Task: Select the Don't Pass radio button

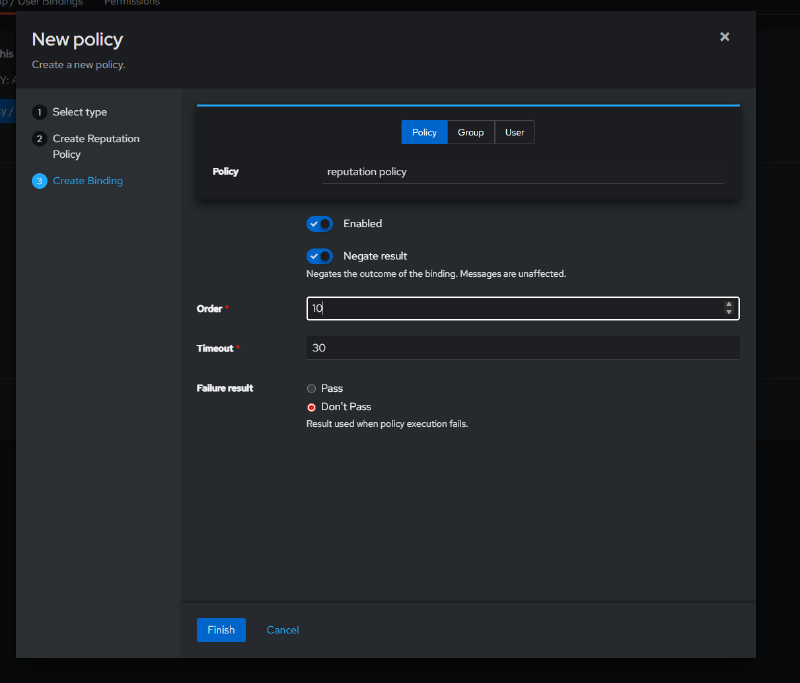Action: 311,407
